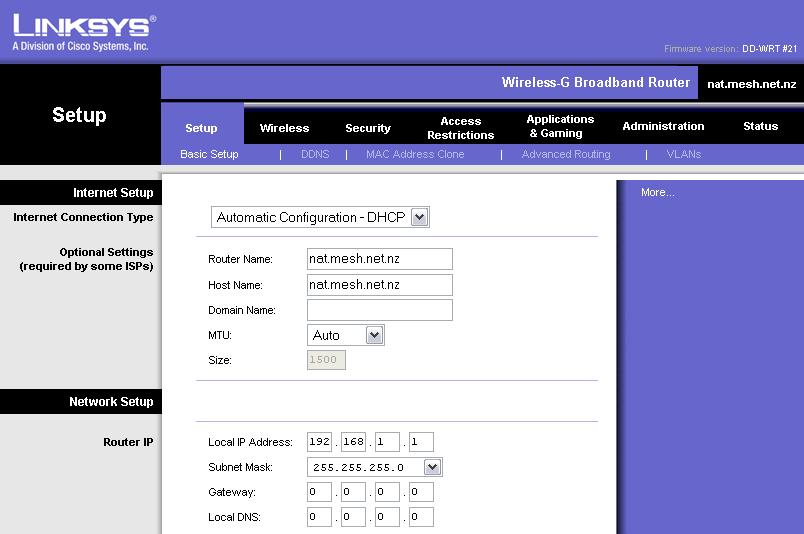
Task: Focus the empty Domain Name field
Action: point(379,310)
